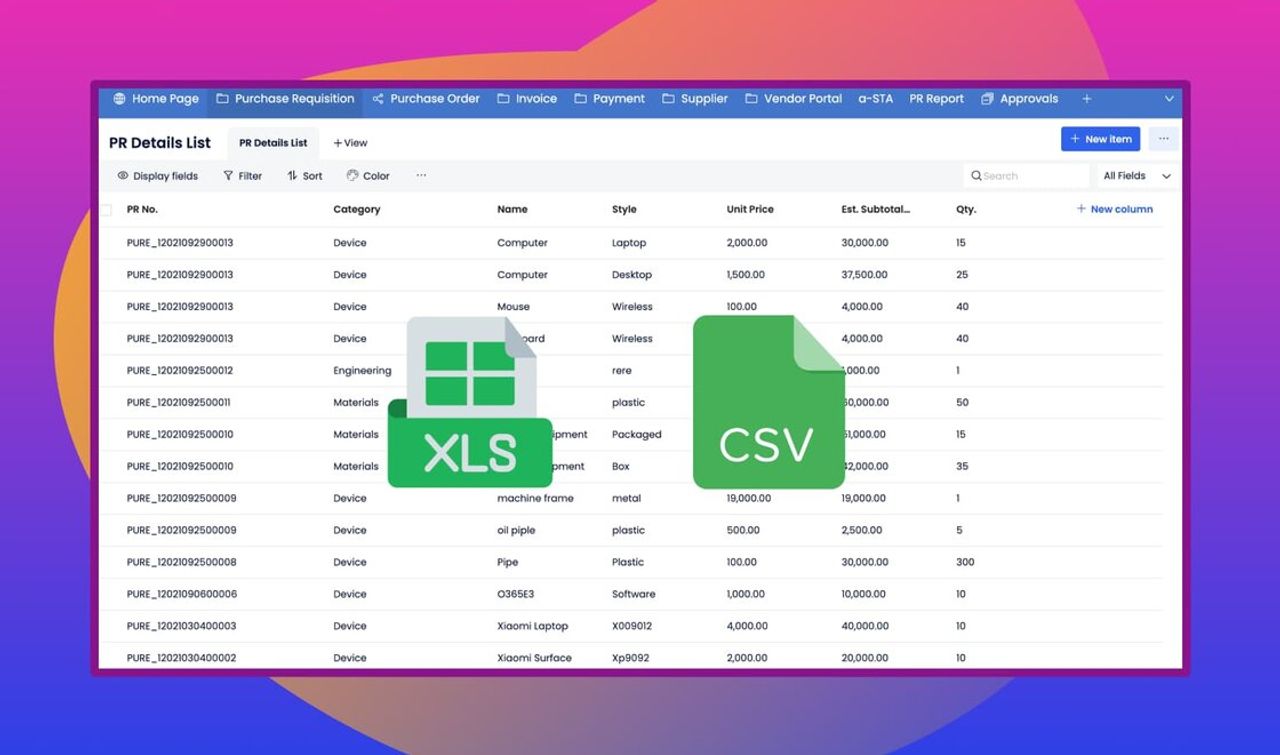Open the Vendor Portal tab

(794, 99)
